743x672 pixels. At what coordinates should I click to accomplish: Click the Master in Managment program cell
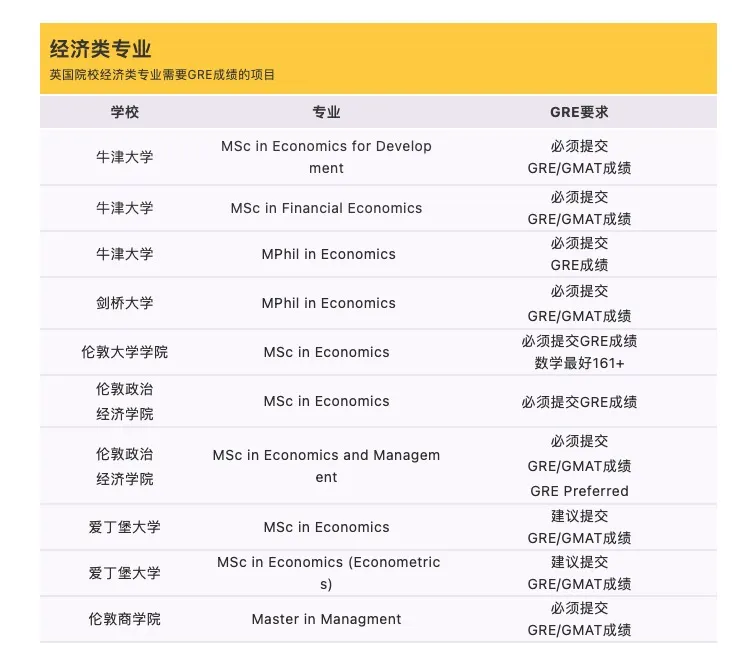326,619
